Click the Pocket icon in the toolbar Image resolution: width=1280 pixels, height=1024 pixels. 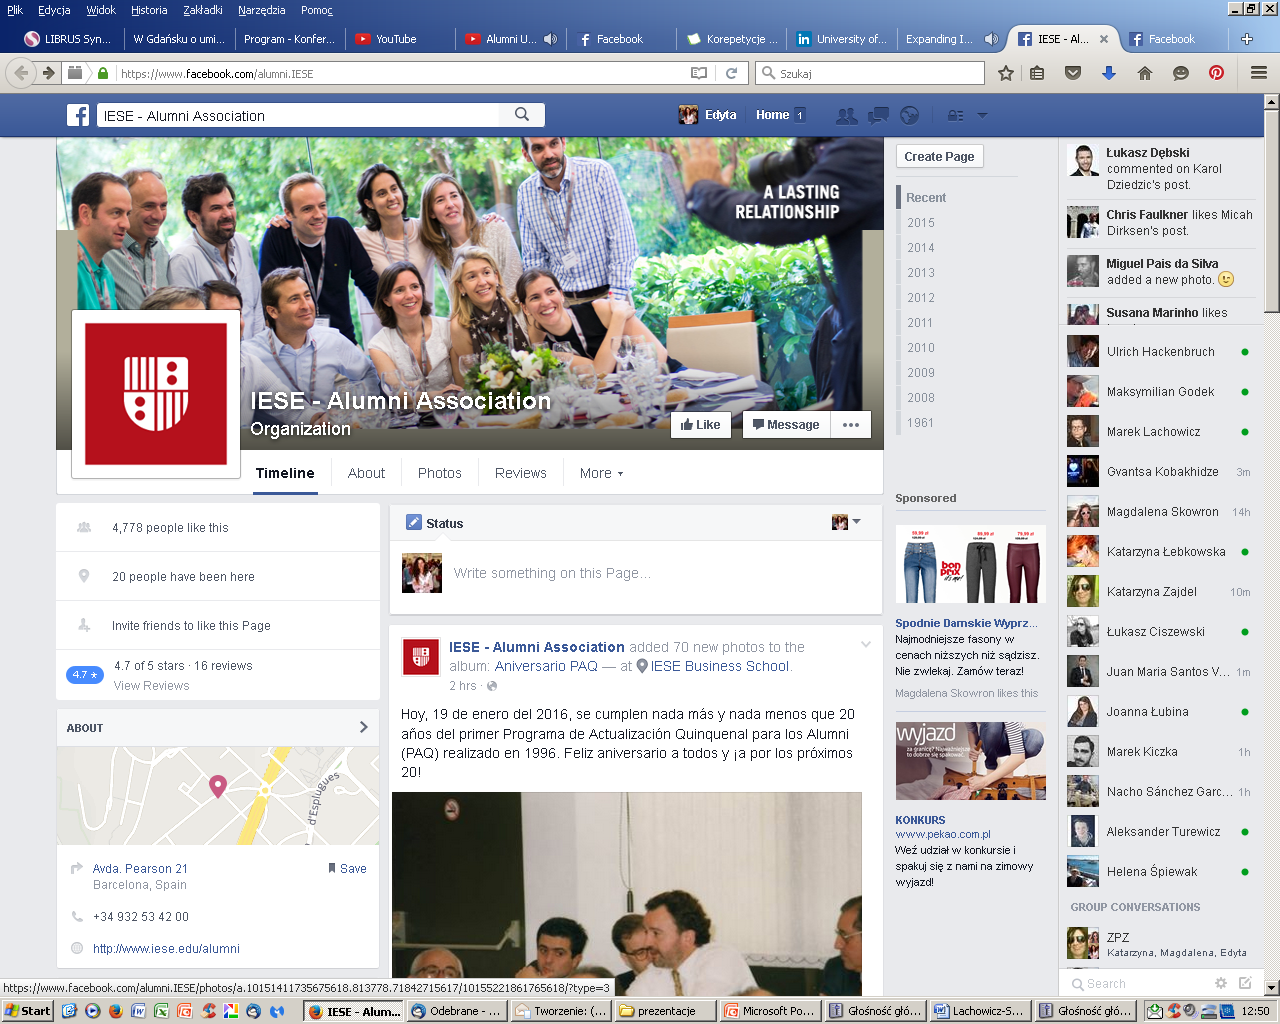pyautogui.click(x=1073, y=73)
